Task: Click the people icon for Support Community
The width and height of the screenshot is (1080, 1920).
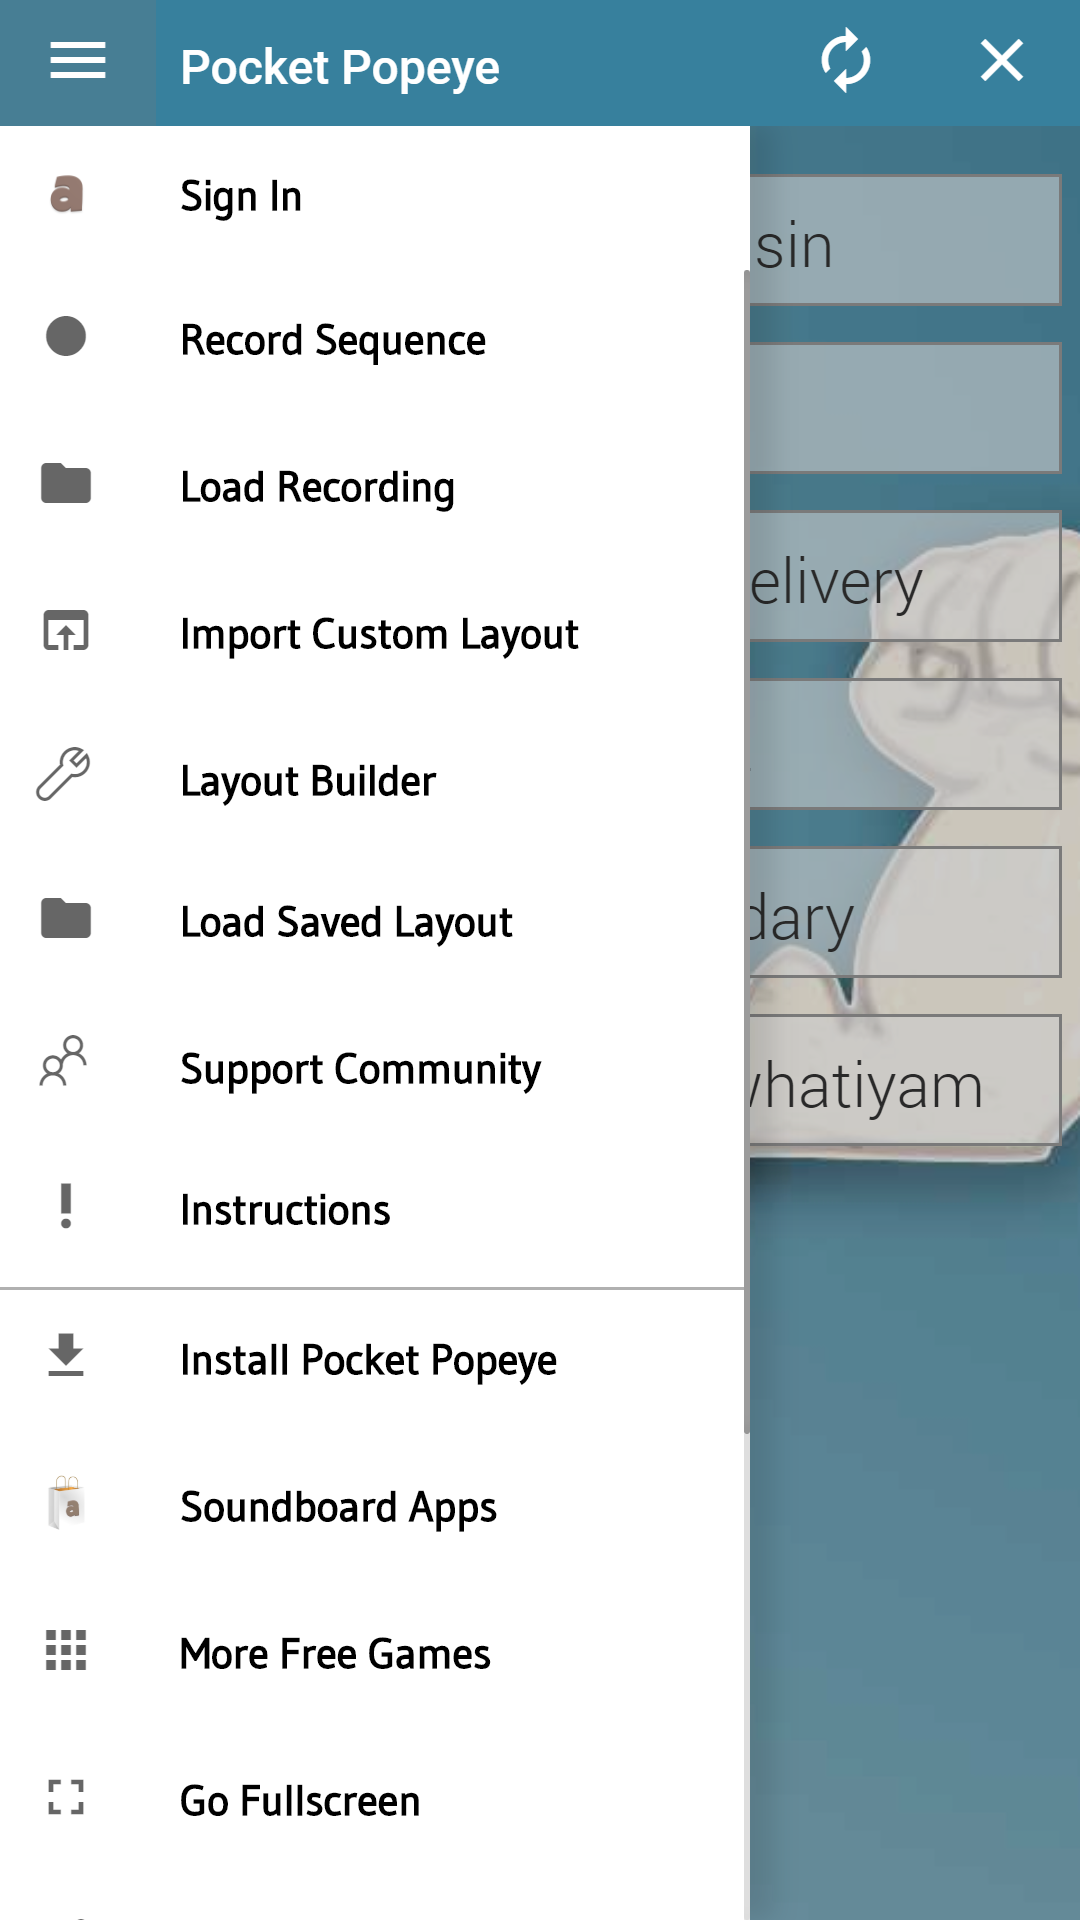Action: [x=64, y=1062]
